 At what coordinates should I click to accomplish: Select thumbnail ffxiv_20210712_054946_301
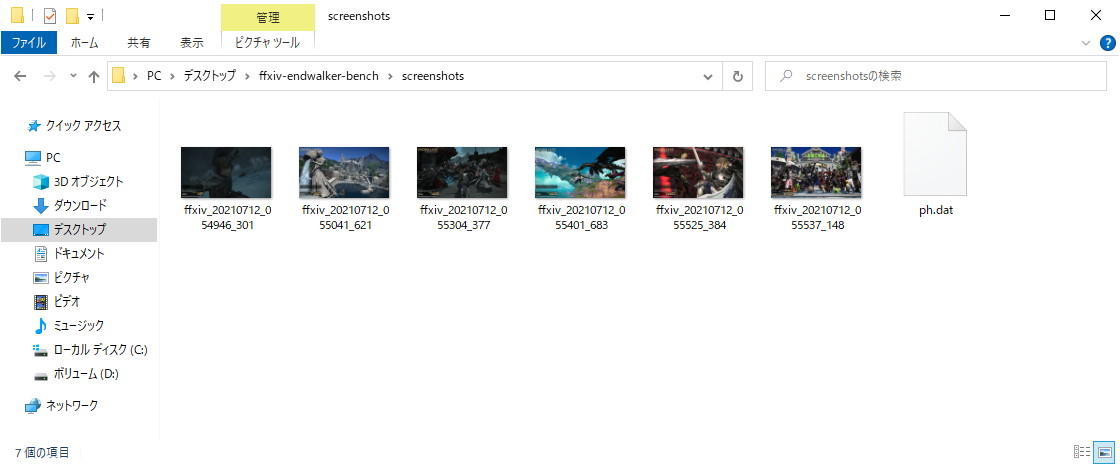(226, 172)
